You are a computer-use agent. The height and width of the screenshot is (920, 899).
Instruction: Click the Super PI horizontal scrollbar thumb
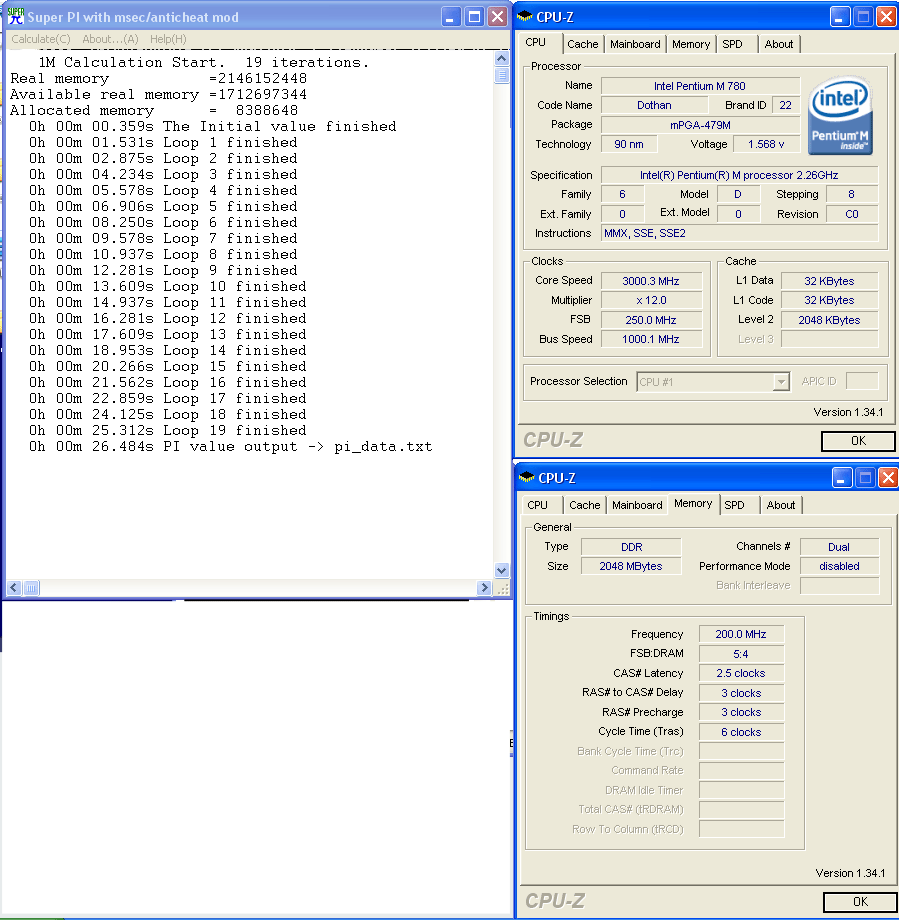[32, 587]
